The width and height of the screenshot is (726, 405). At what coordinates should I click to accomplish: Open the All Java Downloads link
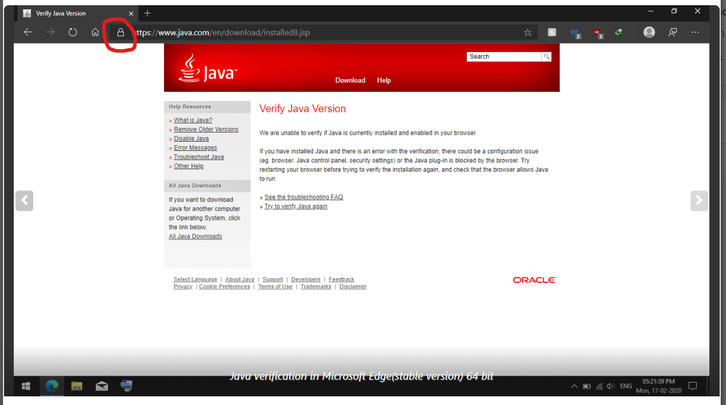[195, 237]
